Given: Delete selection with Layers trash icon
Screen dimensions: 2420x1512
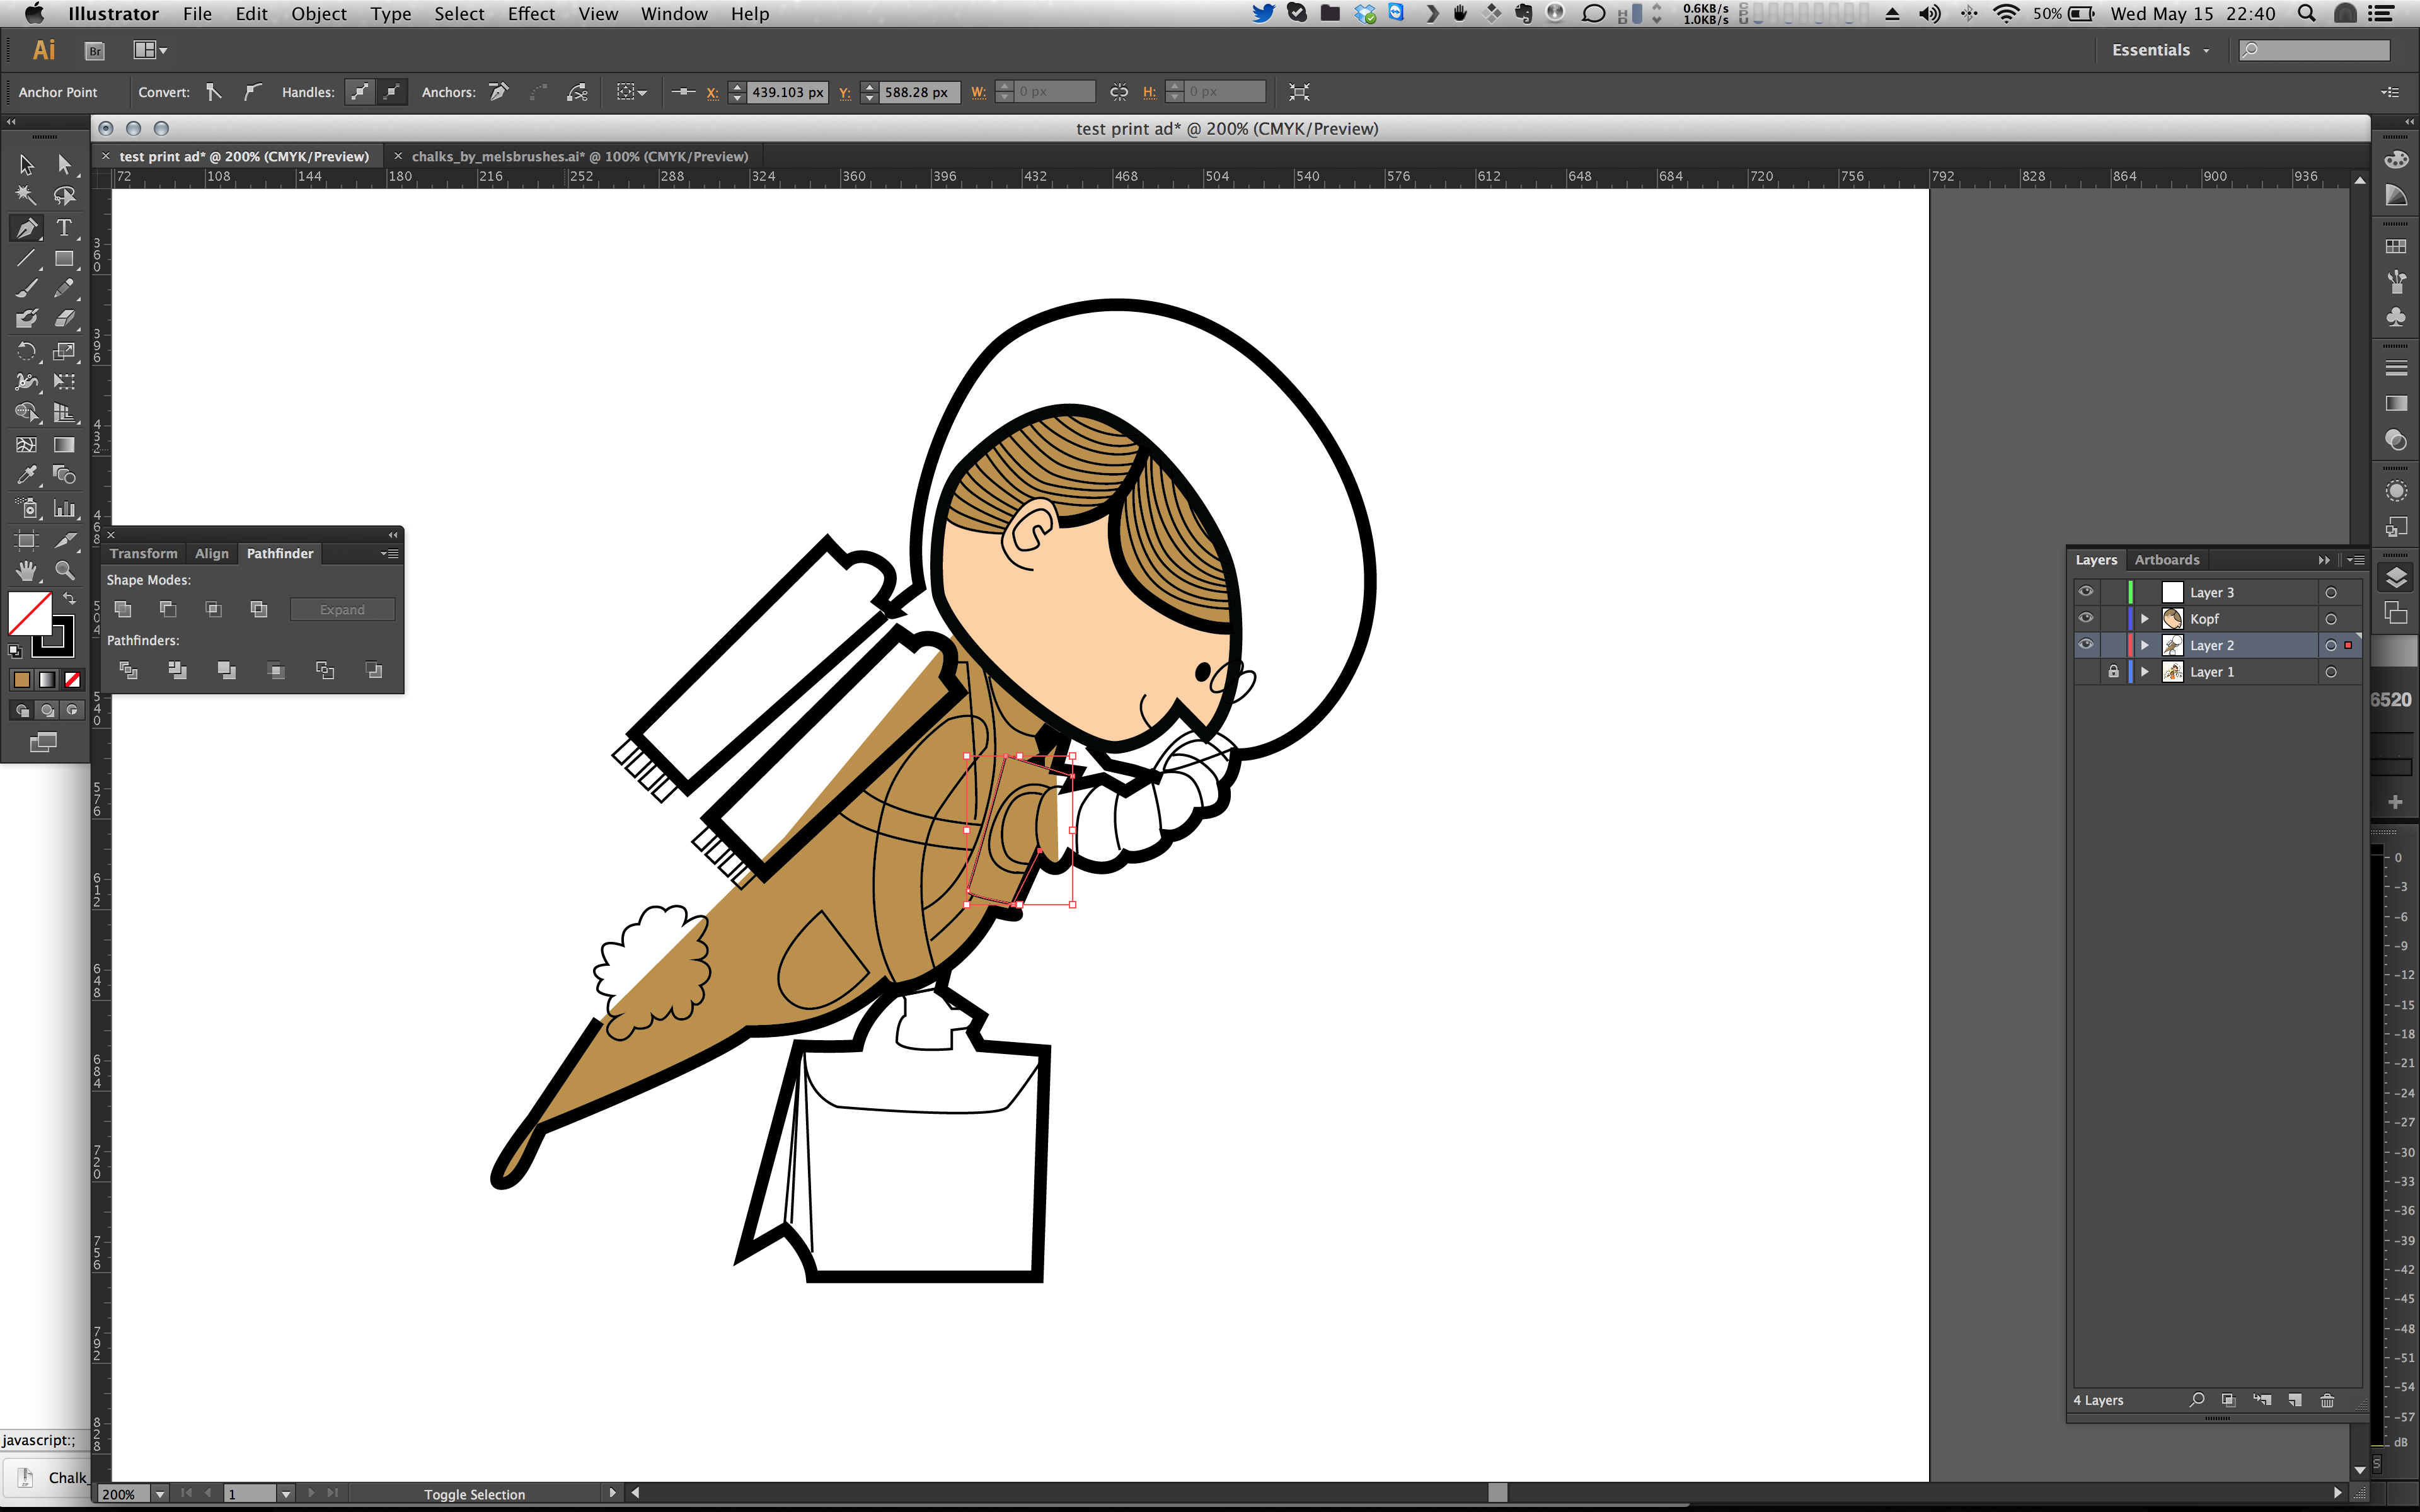Looking at the screenshot, I should click(2328, 1400).
